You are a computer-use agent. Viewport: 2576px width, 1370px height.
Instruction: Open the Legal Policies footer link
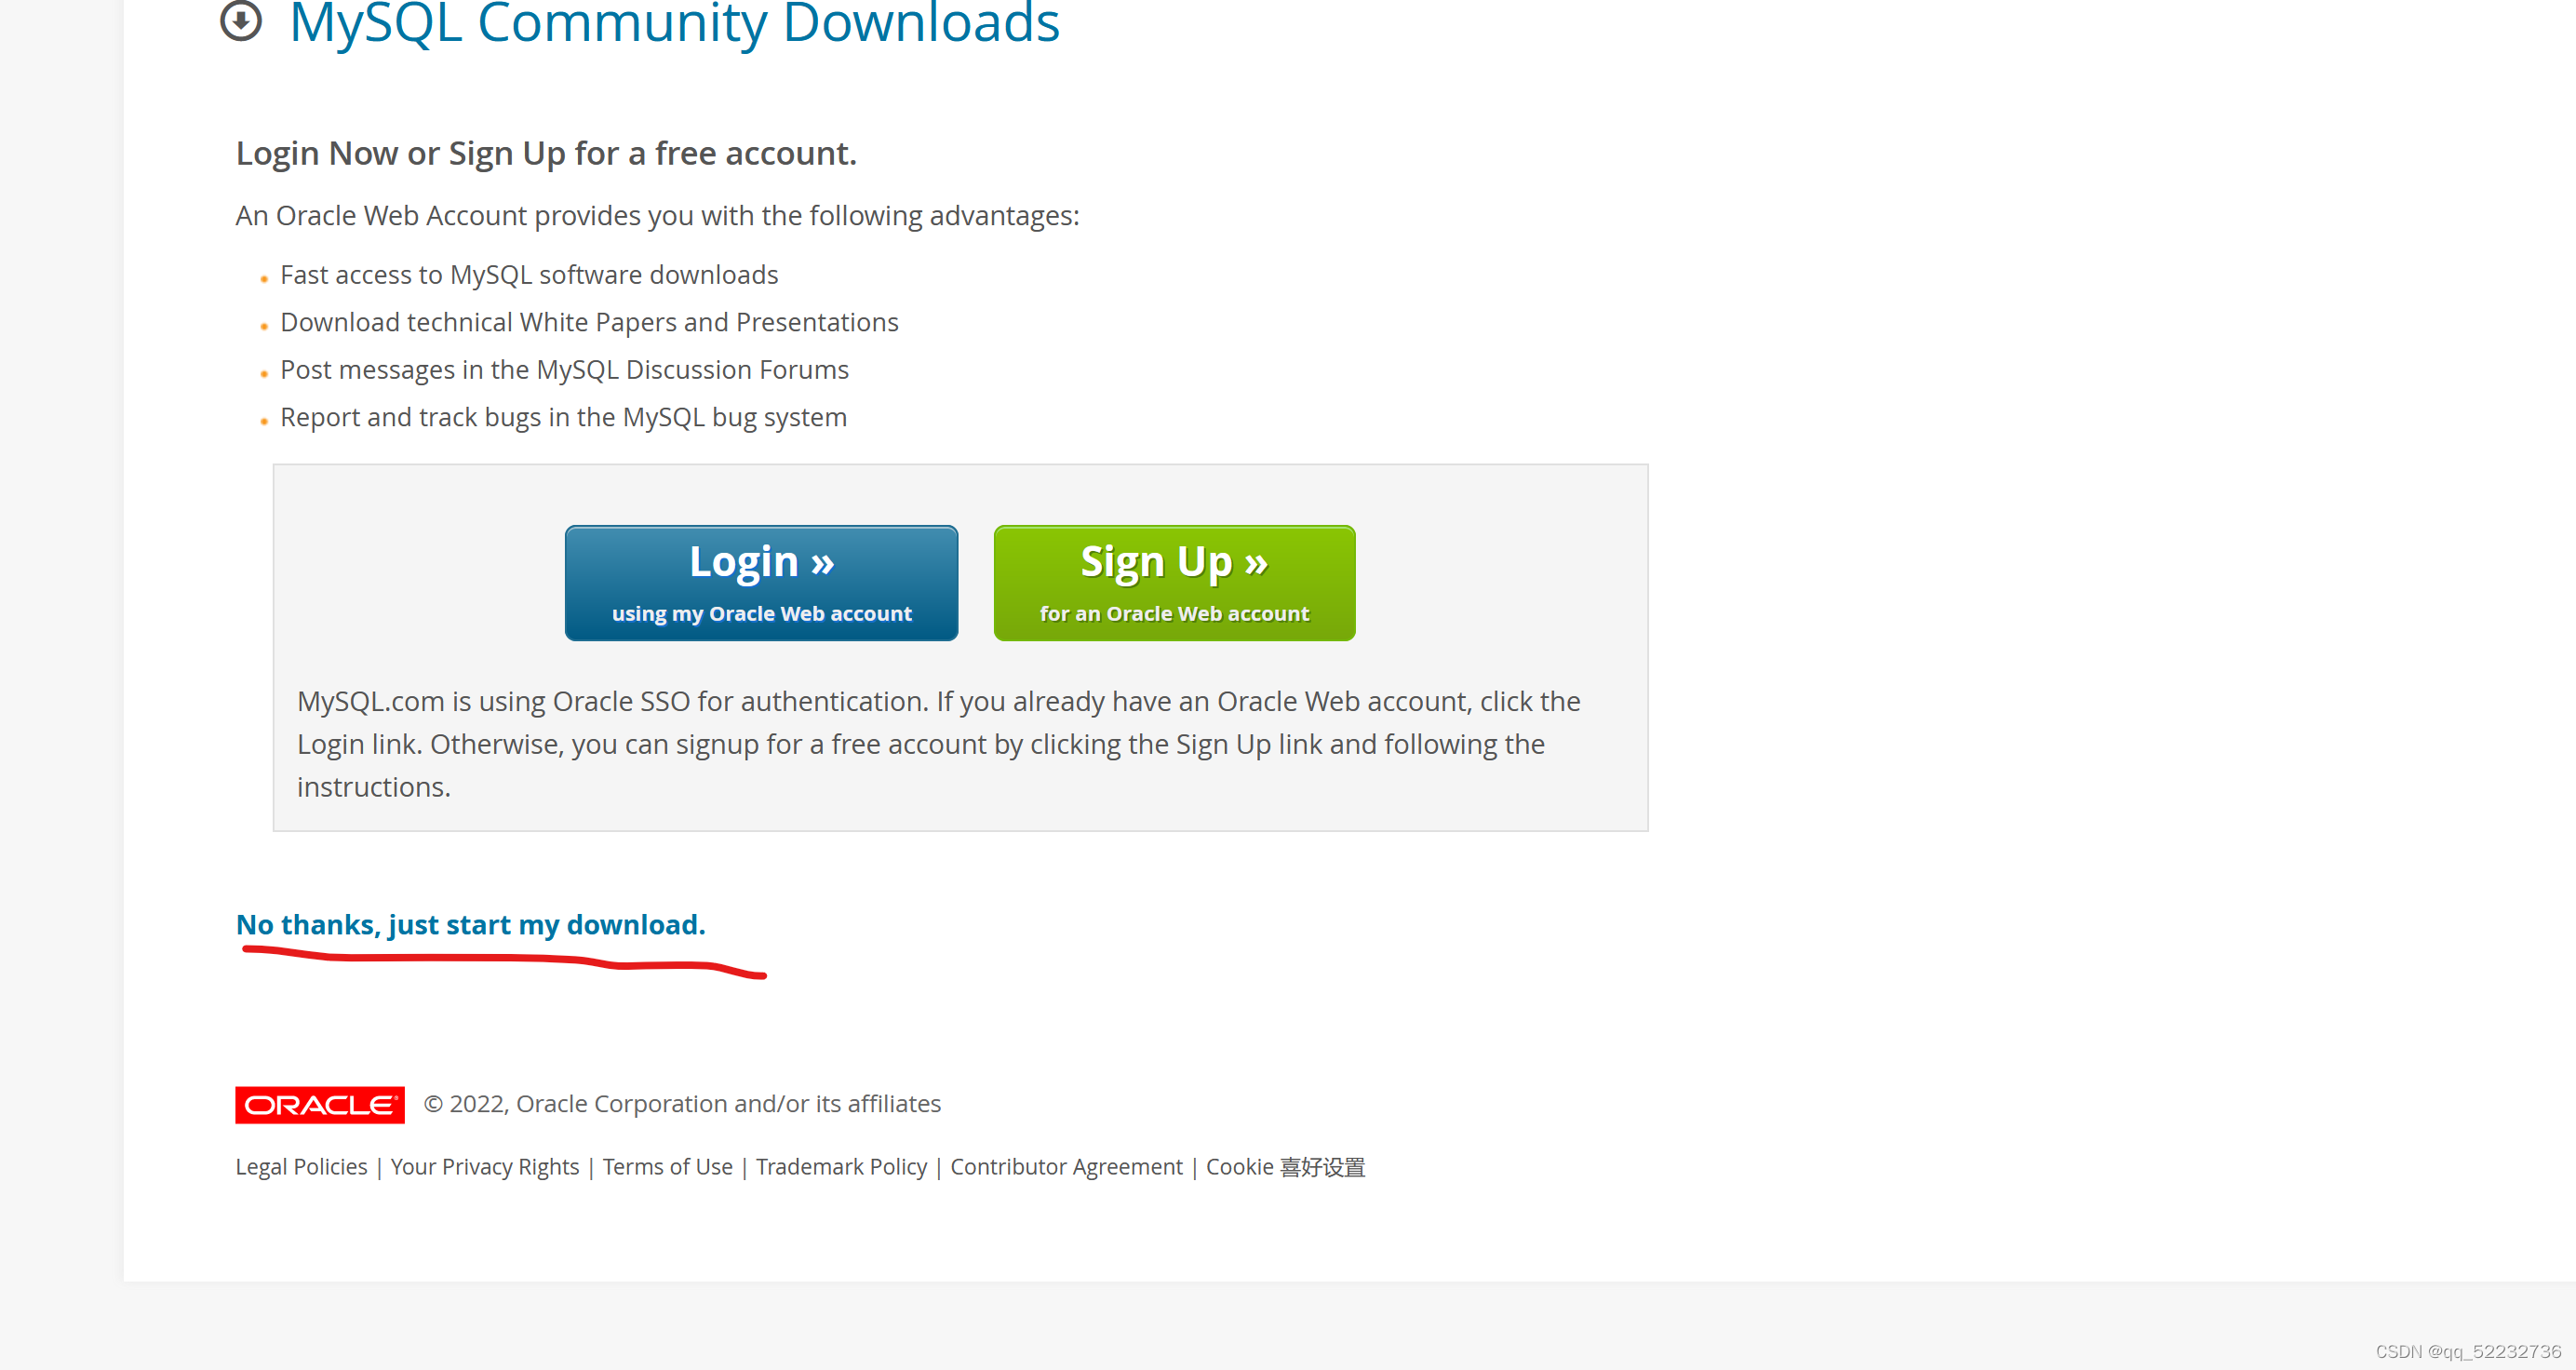click(301, 1167)
